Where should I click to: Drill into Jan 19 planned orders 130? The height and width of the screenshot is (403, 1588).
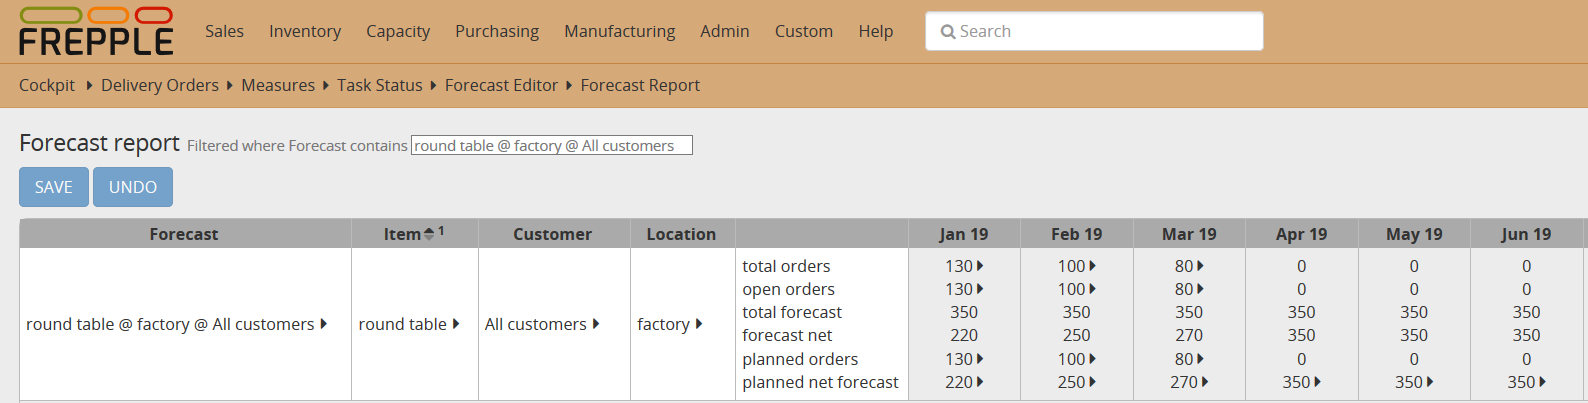click(x=980, y=359)
